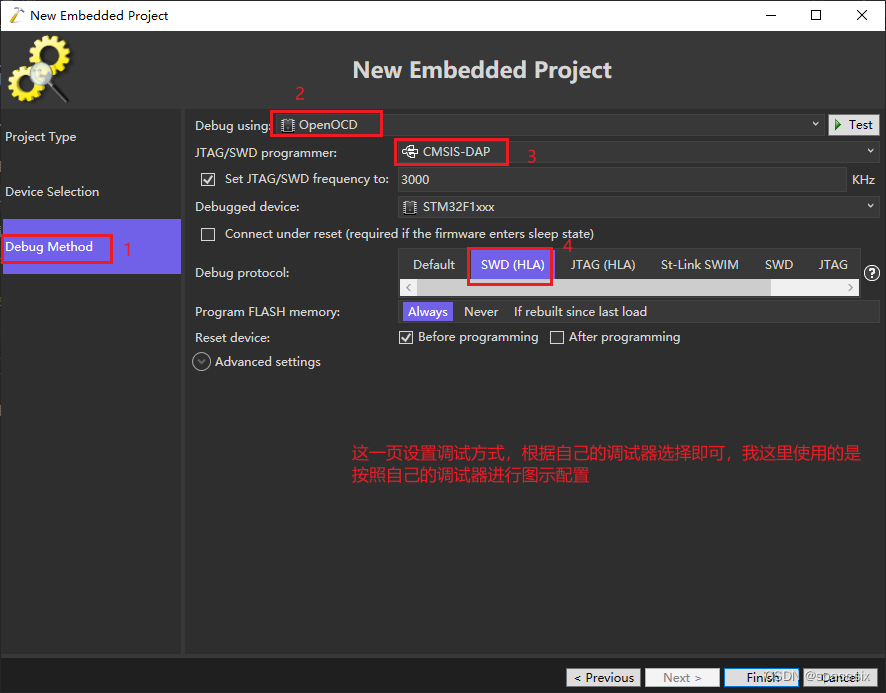Click the CMSIS-DAP programmer icon
The width and height of the screenshot is (886, 693).
(x=411, y=152)
